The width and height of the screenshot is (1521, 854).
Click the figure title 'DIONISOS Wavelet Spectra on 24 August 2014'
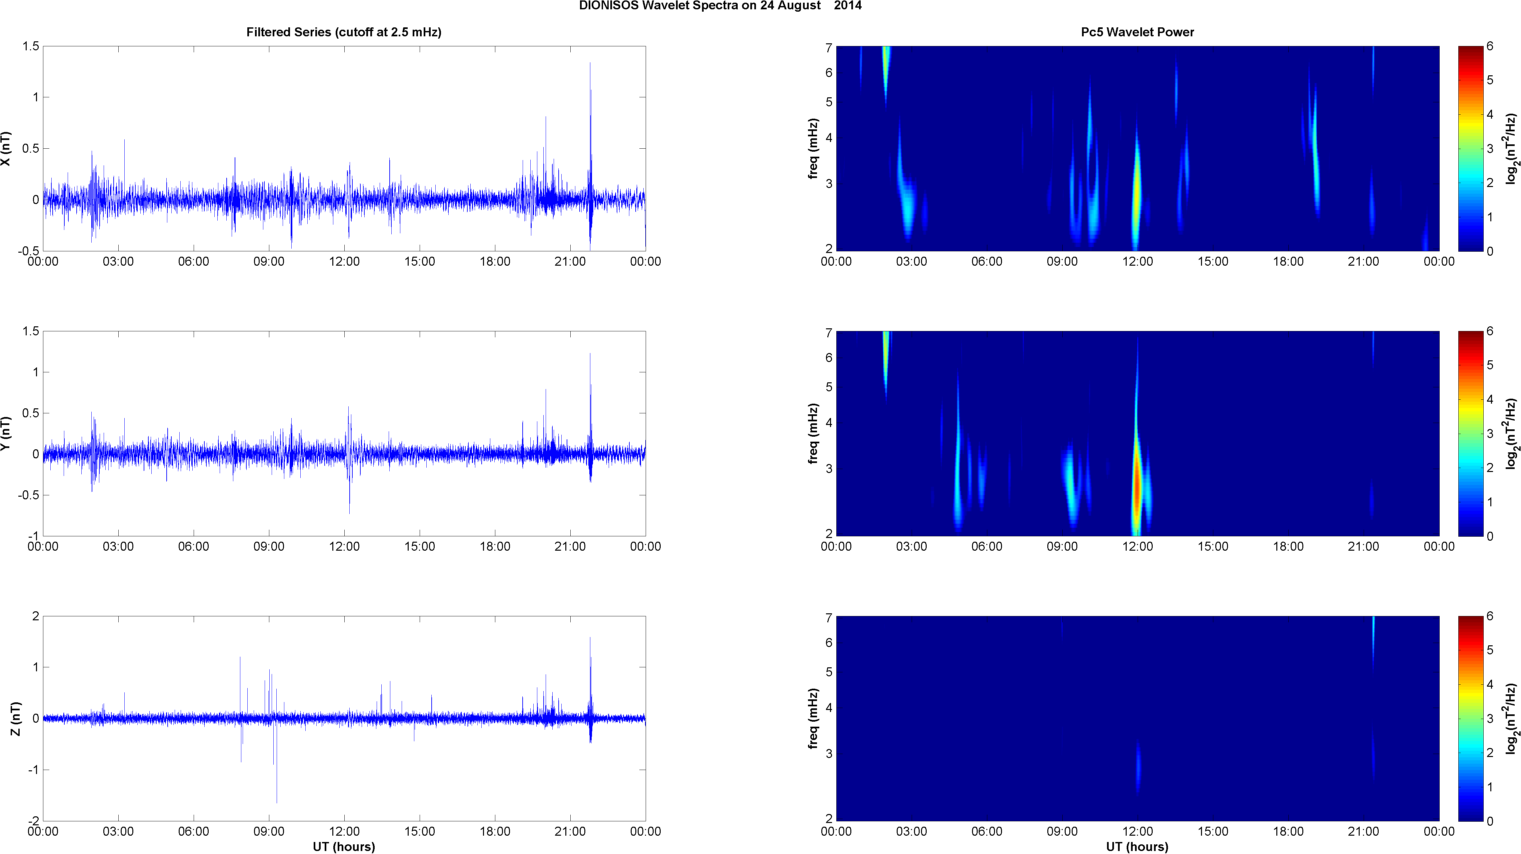[x=720, y=6]
